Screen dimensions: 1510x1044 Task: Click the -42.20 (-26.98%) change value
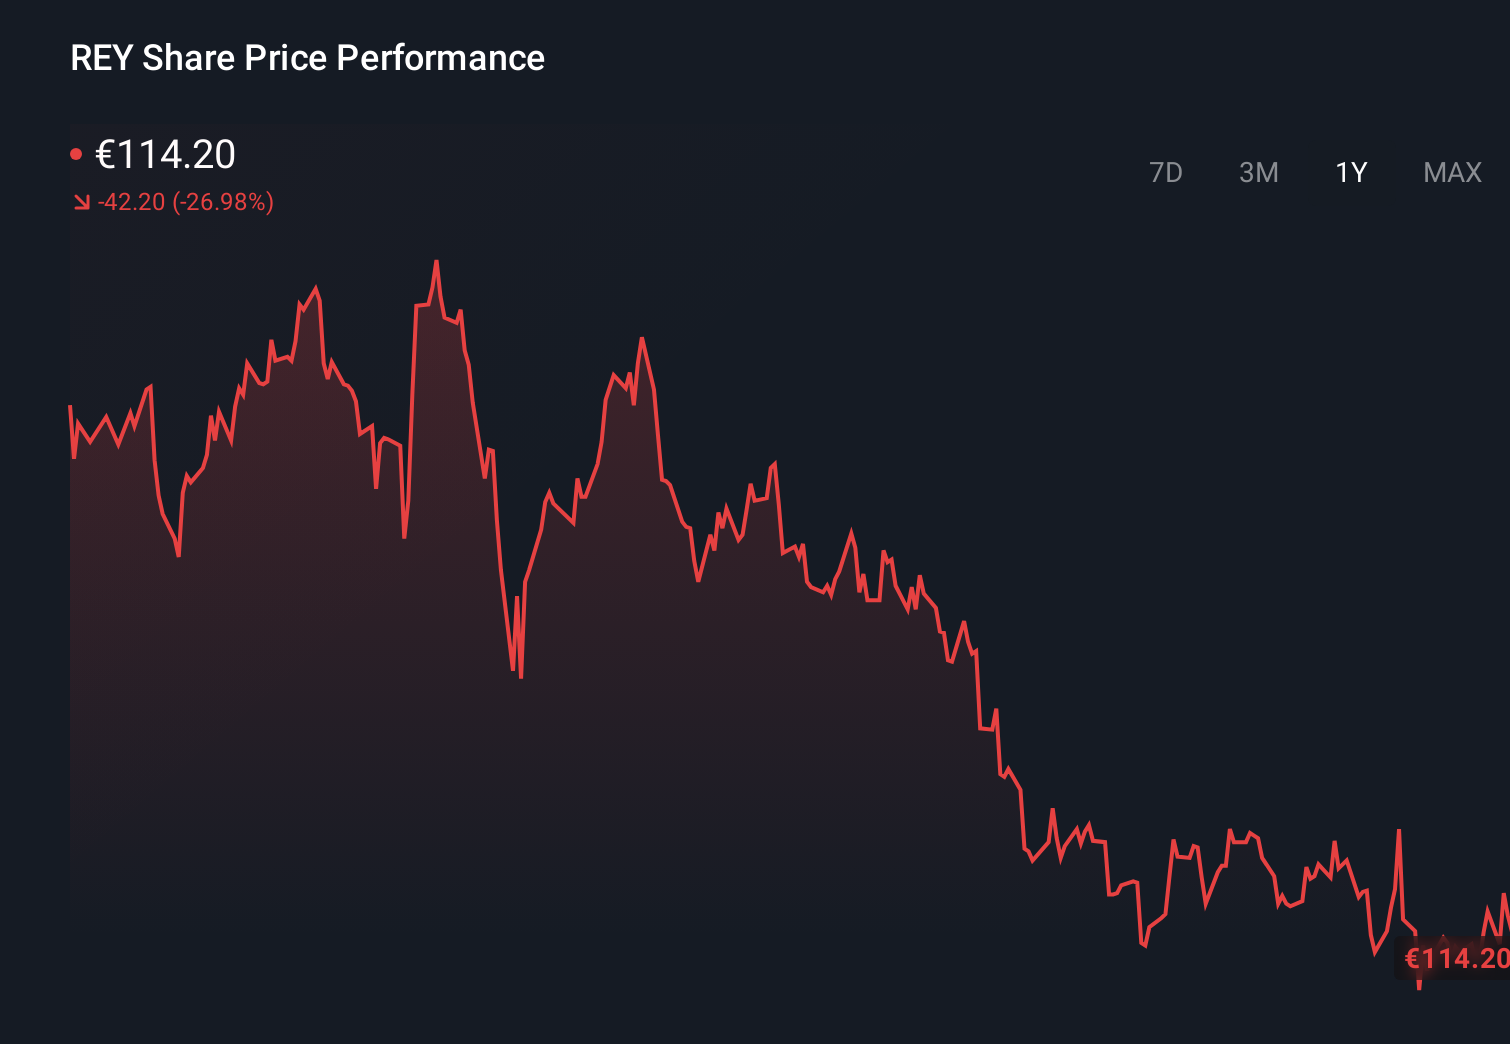click(x=185, y=203)
